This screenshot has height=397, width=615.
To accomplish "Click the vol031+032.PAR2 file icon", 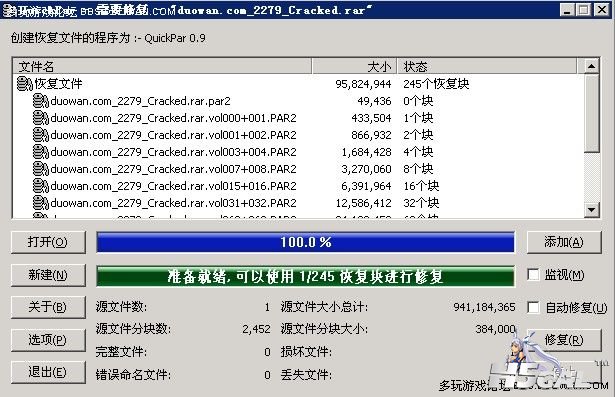I will (x=41, y=203).
